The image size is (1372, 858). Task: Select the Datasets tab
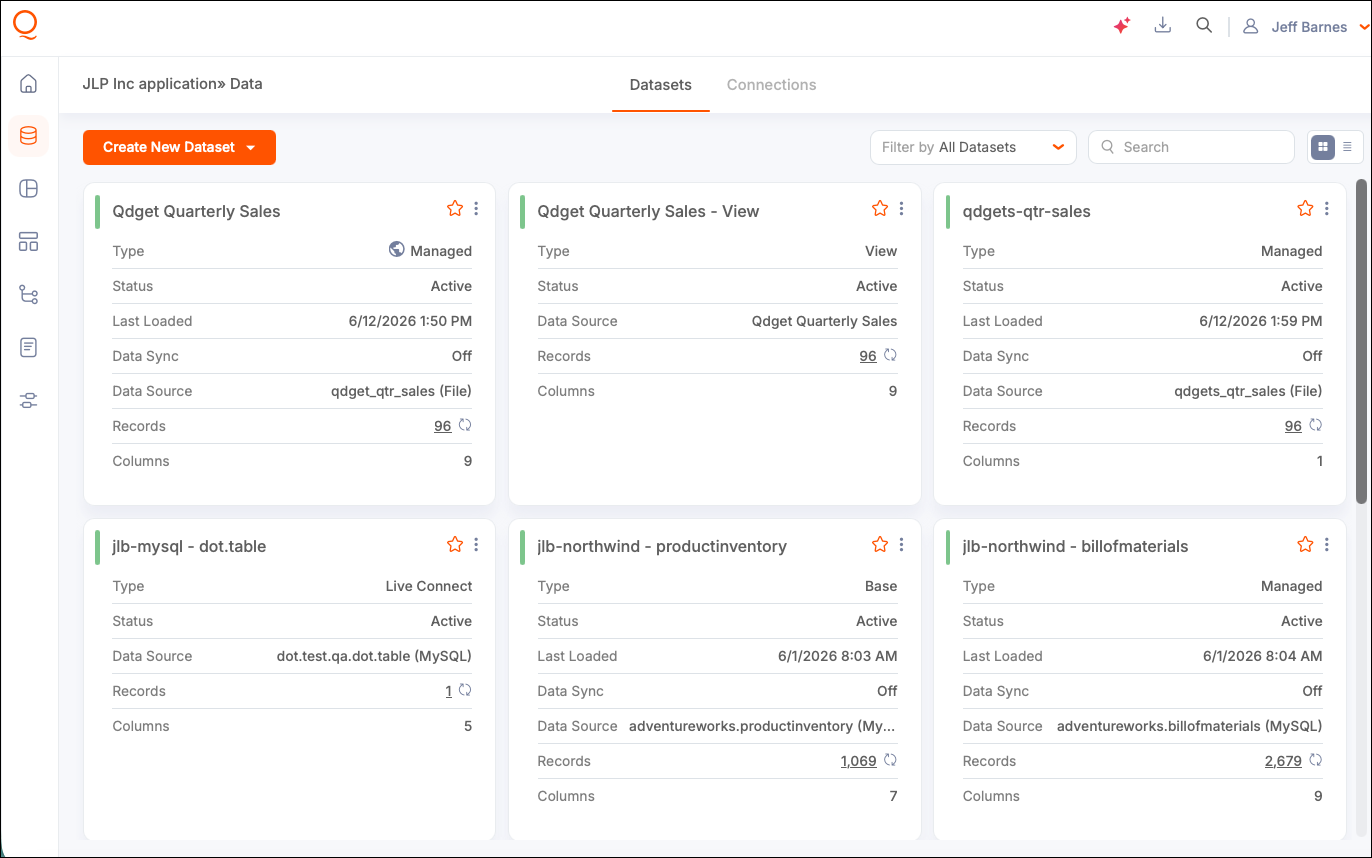[x=660, y=85]
